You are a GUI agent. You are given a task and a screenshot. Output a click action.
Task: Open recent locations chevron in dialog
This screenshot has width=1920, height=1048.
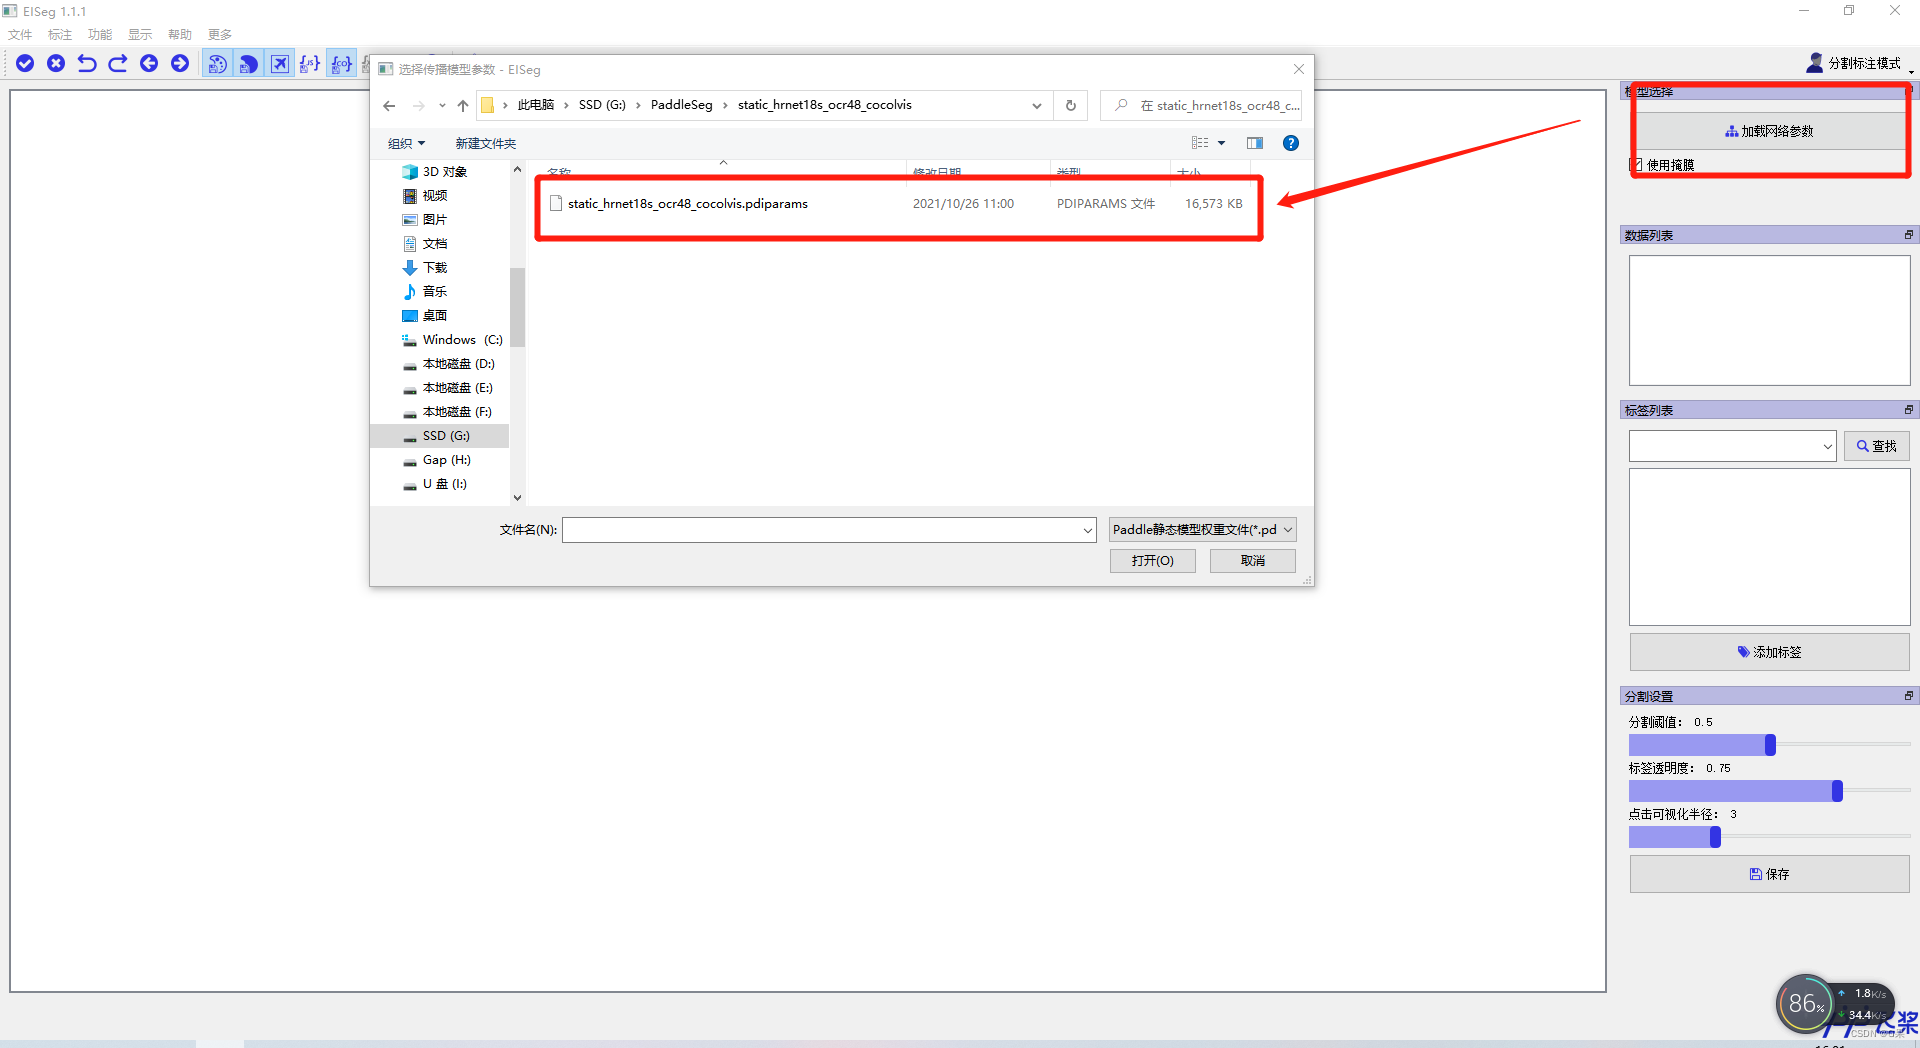click(442, 105)
